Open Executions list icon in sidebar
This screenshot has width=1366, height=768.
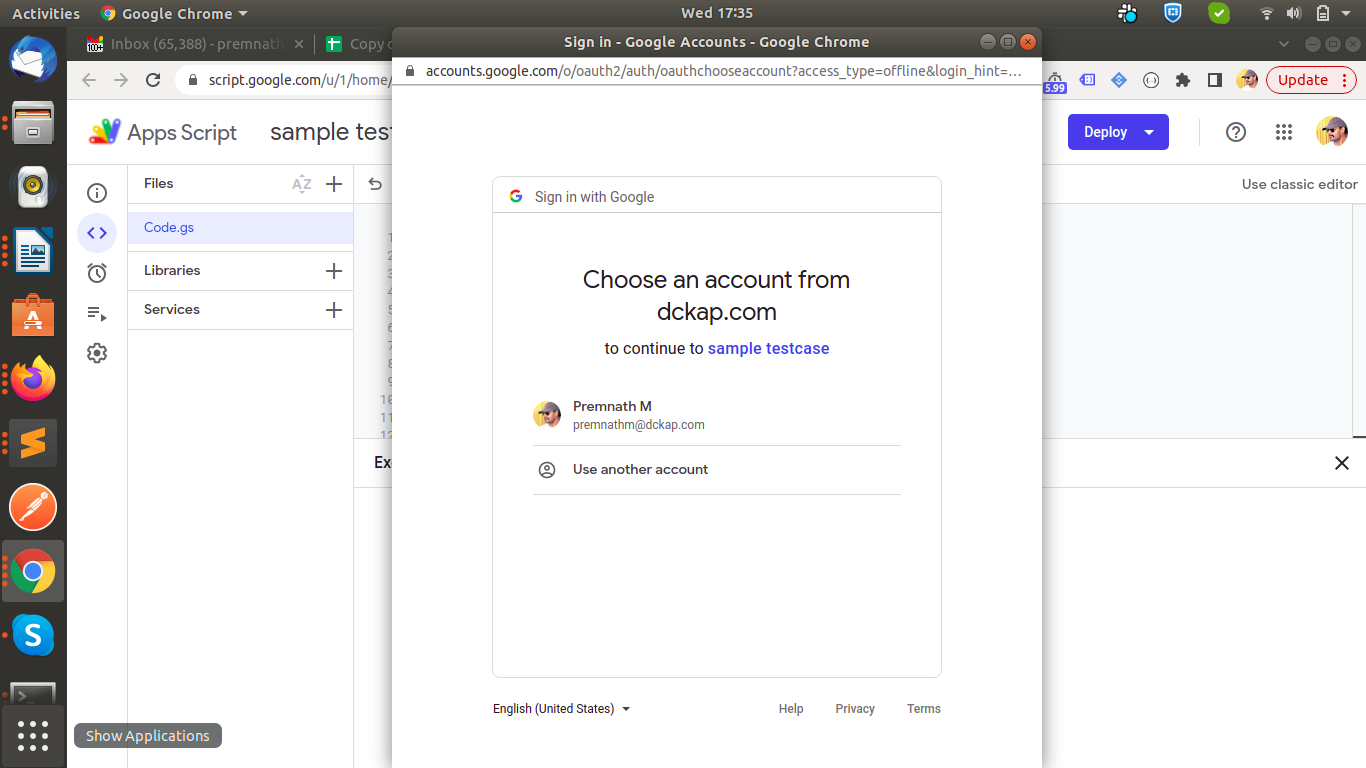click(x=97, y=313)
